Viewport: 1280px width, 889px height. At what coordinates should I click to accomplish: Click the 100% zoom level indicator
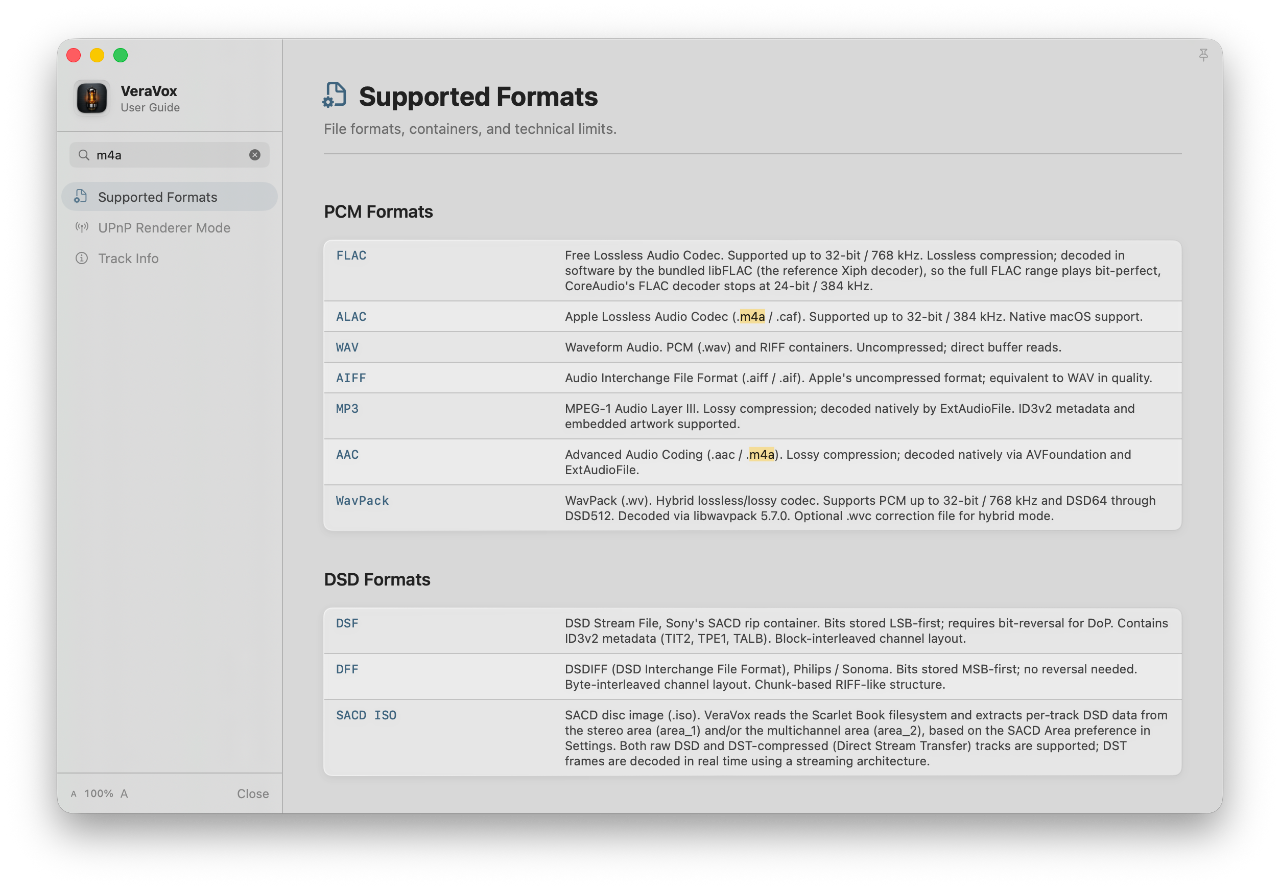coord(98,794)
